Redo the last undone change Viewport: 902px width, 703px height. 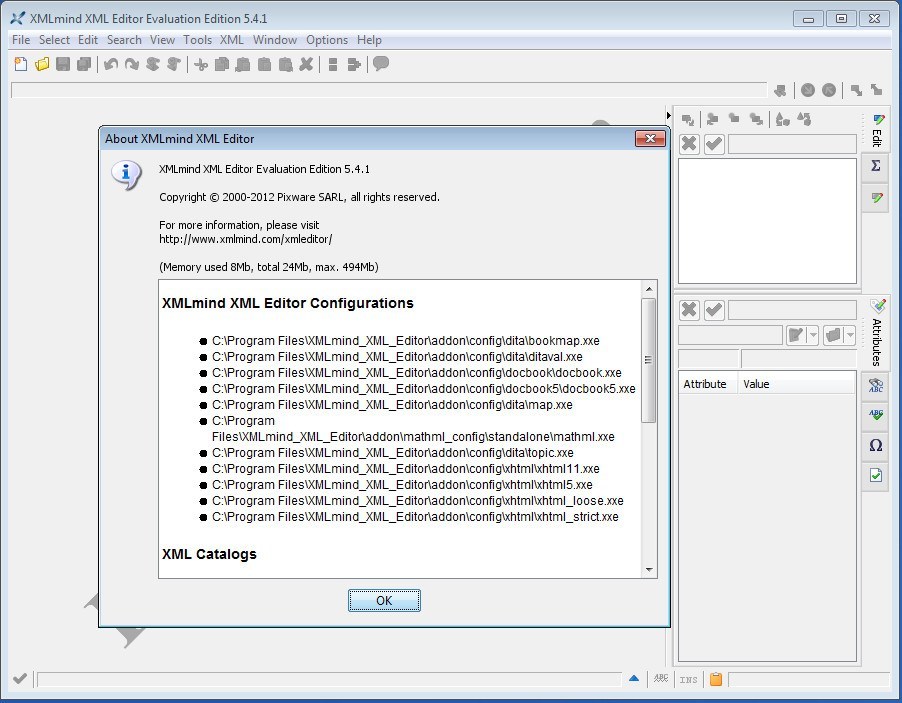[x=132, y=64]
